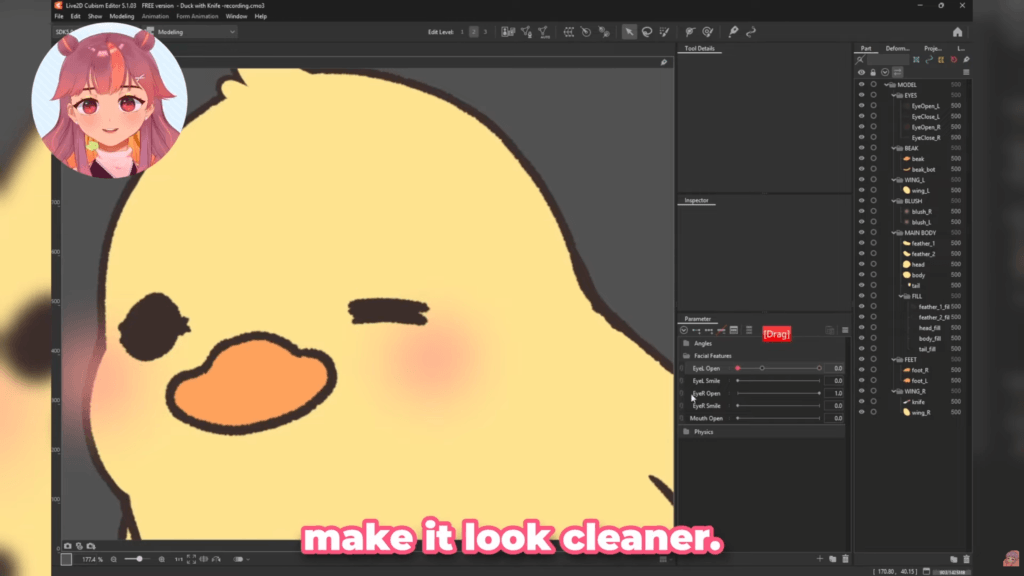This screenshot has height=576, width=1024.
Task: Open the File menu
Action: pos(59,16)
